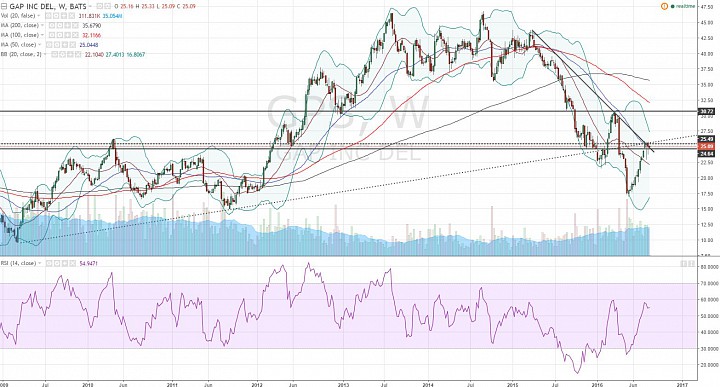Viewport: 720px width, 387px height.
Task: Click the 47.50 price scale label
Action: [x=706, y=6]
